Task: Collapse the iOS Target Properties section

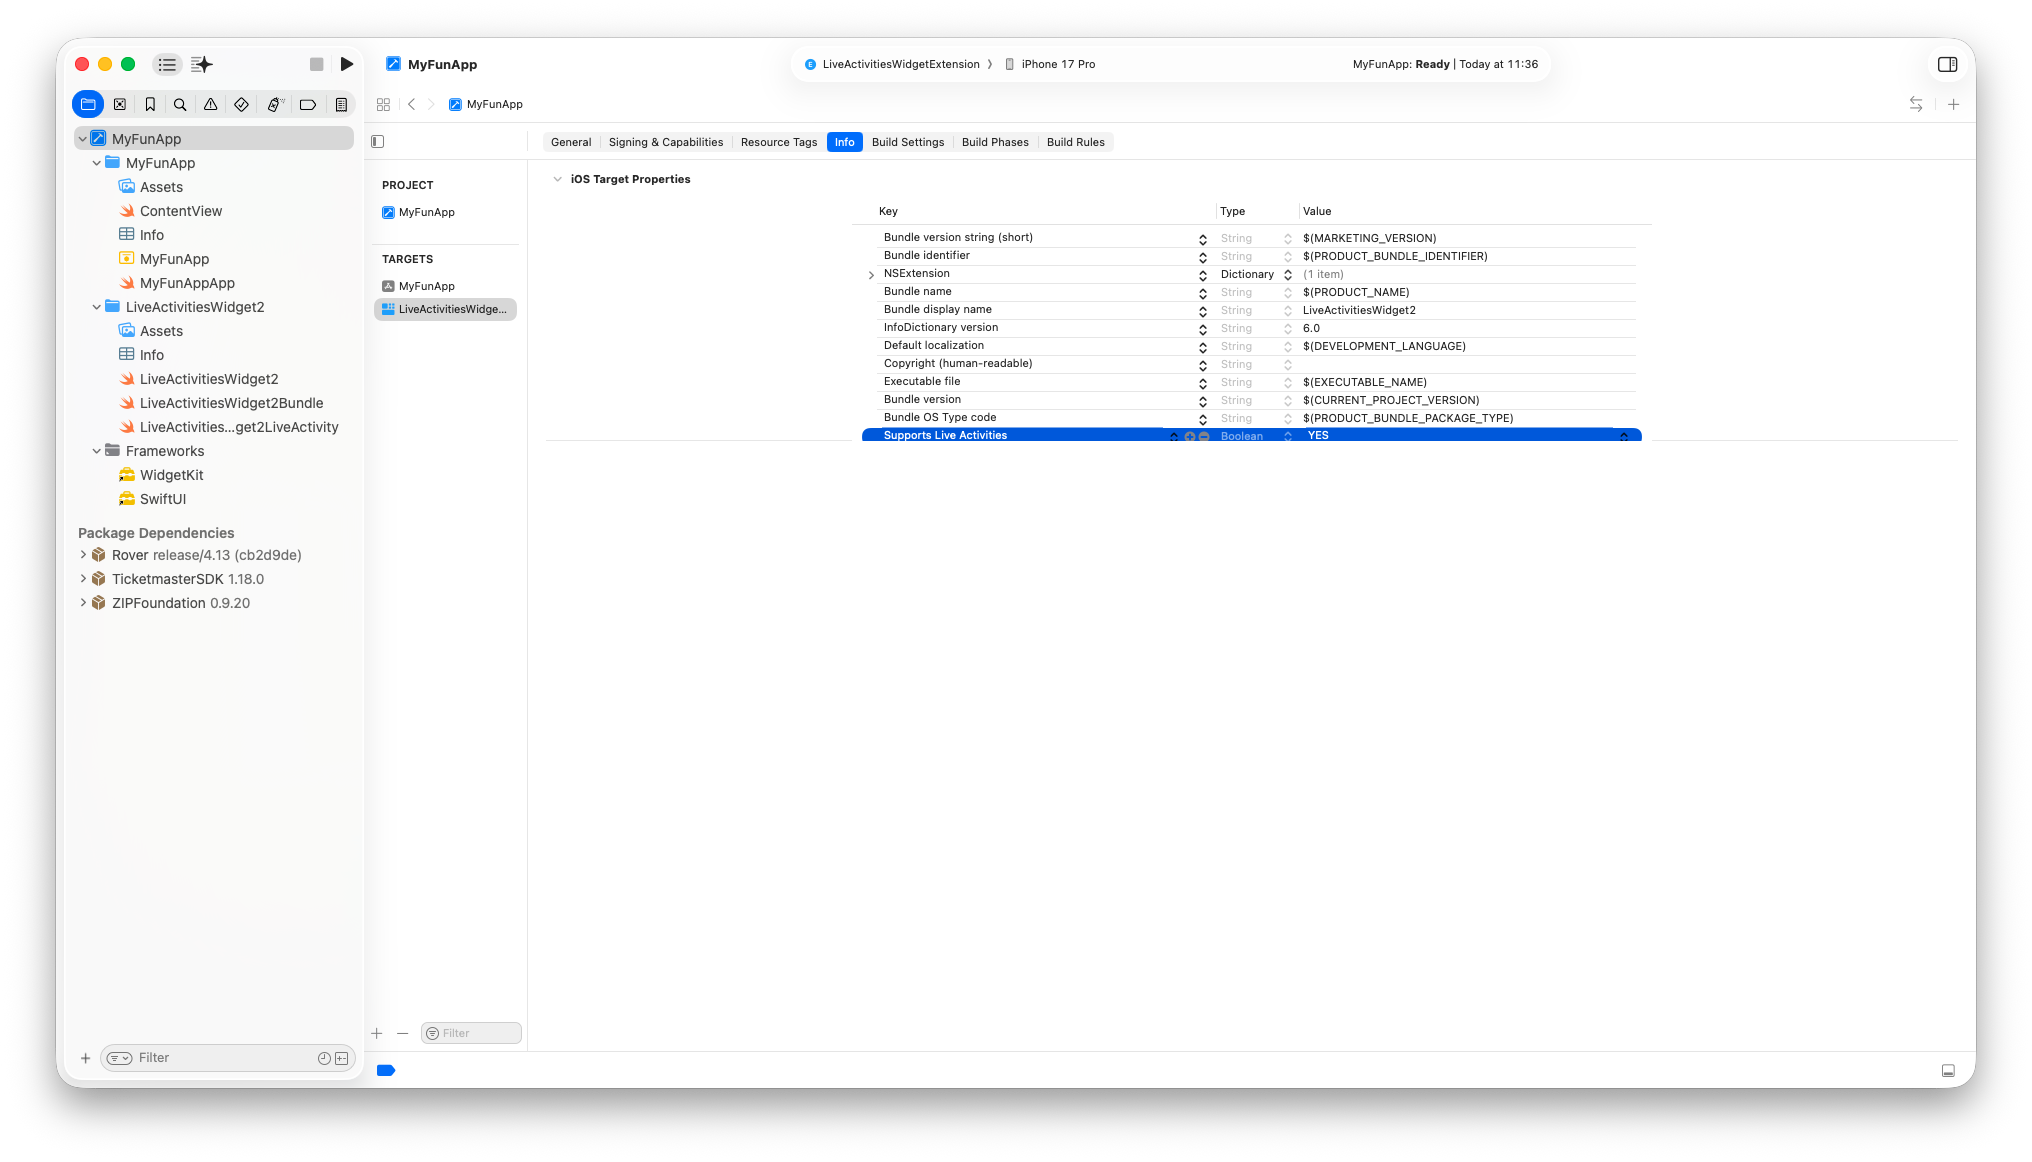Action: pyautogui.click(x=557, y=179)
